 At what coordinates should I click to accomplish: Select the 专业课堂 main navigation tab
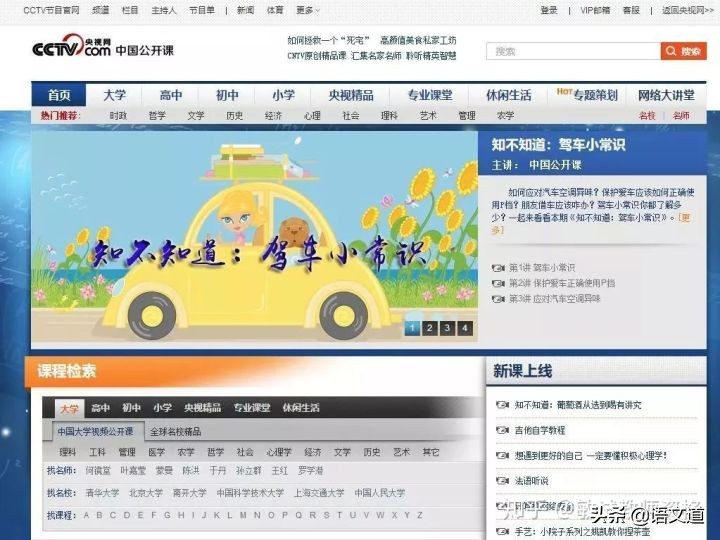coord(430,95)
